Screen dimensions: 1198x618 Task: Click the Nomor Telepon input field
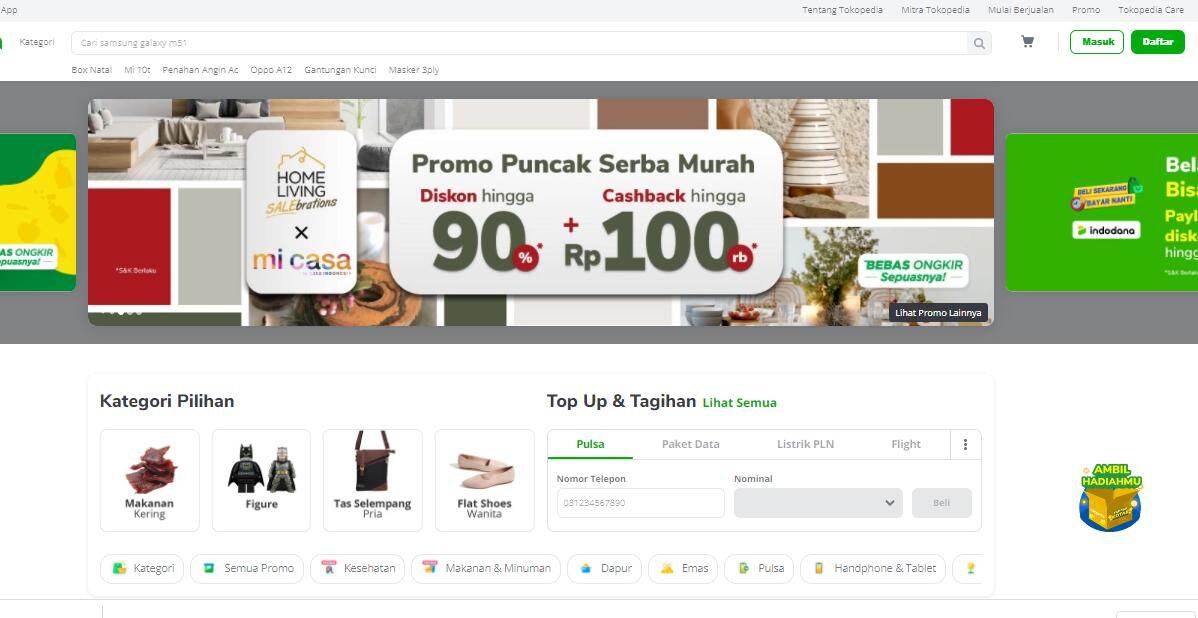point(640,503)
